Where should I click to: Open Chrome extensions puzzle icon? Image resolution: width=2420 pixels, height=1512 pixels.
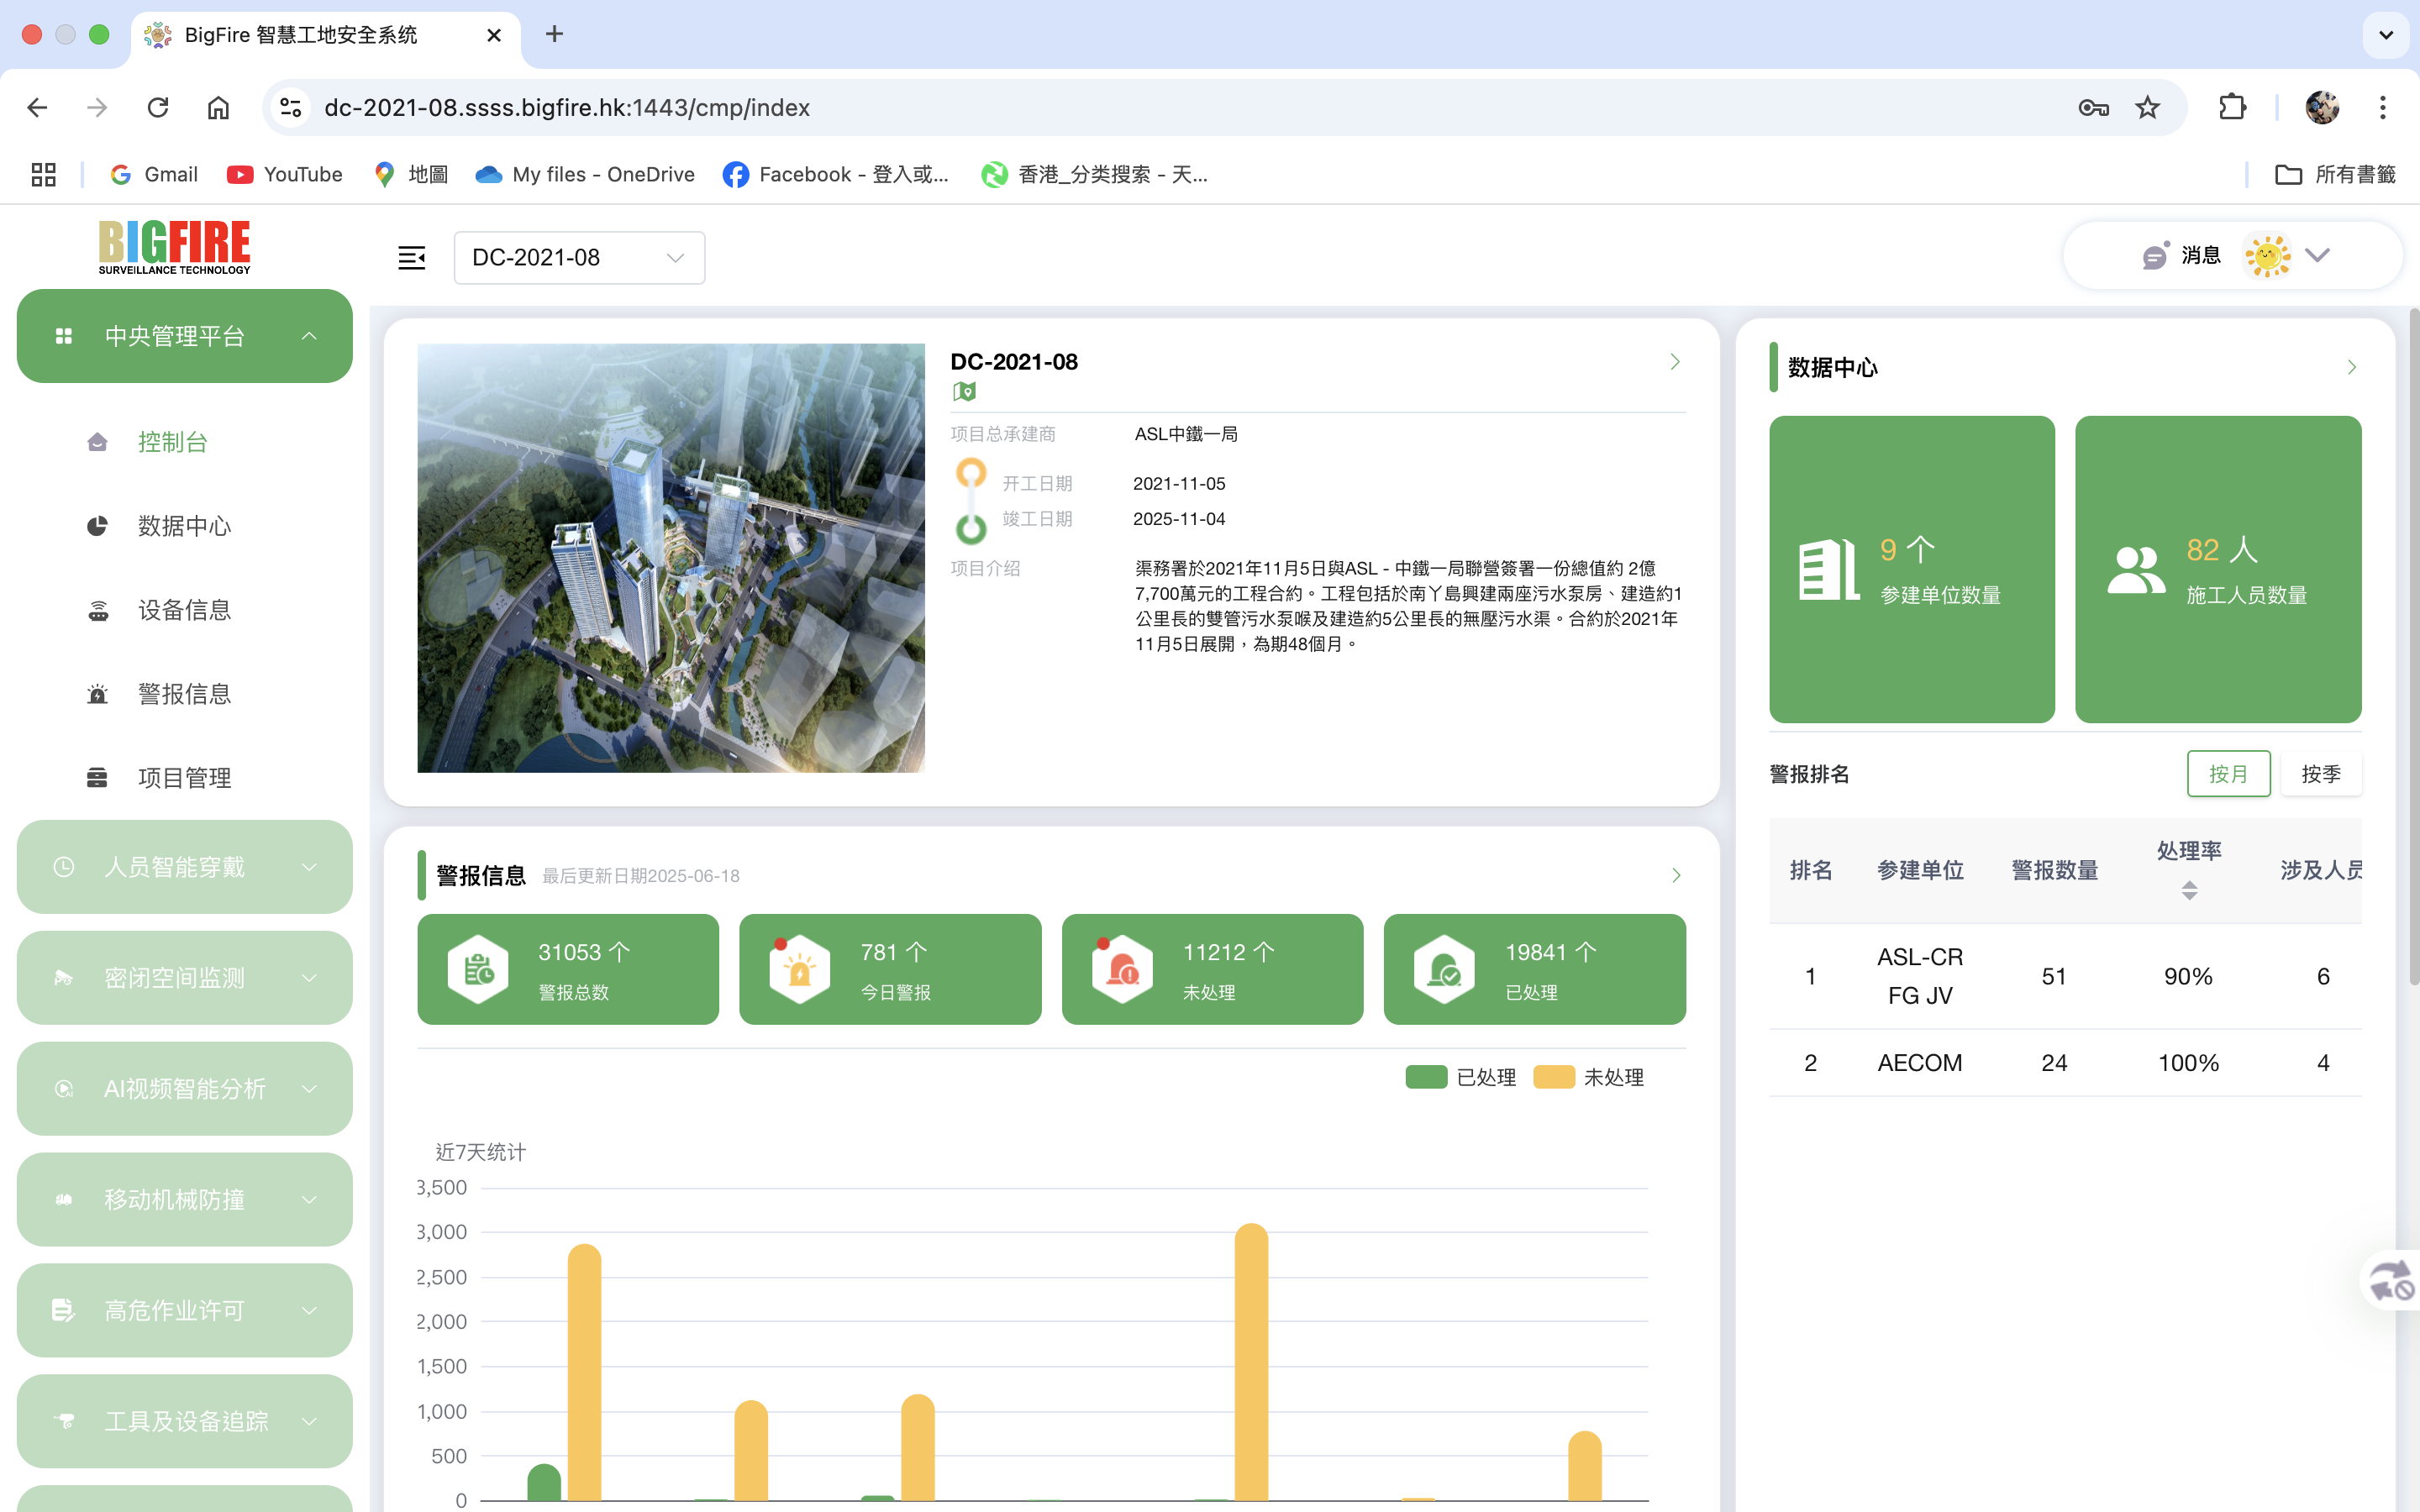(x=2232, y=107)
